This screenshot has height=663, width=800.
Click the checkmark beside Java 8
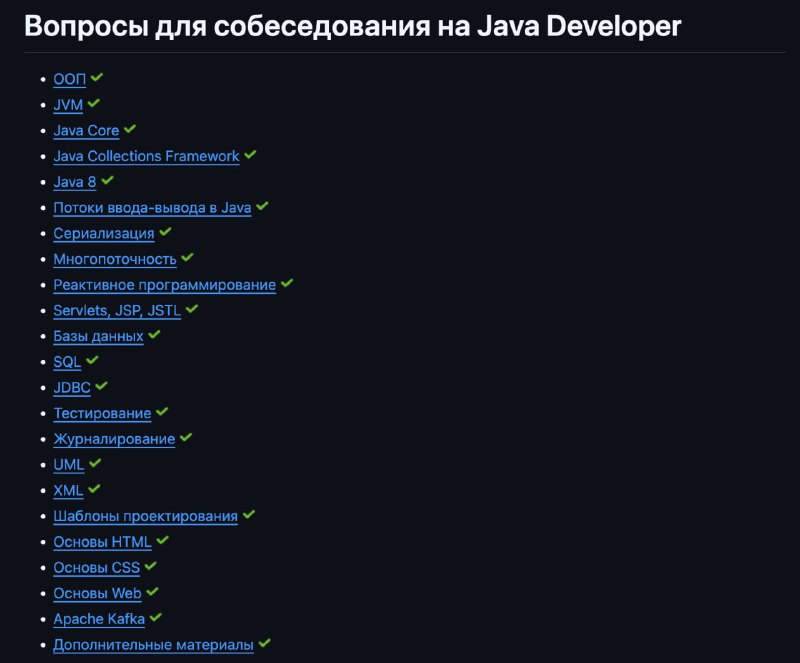pos(107,180)
